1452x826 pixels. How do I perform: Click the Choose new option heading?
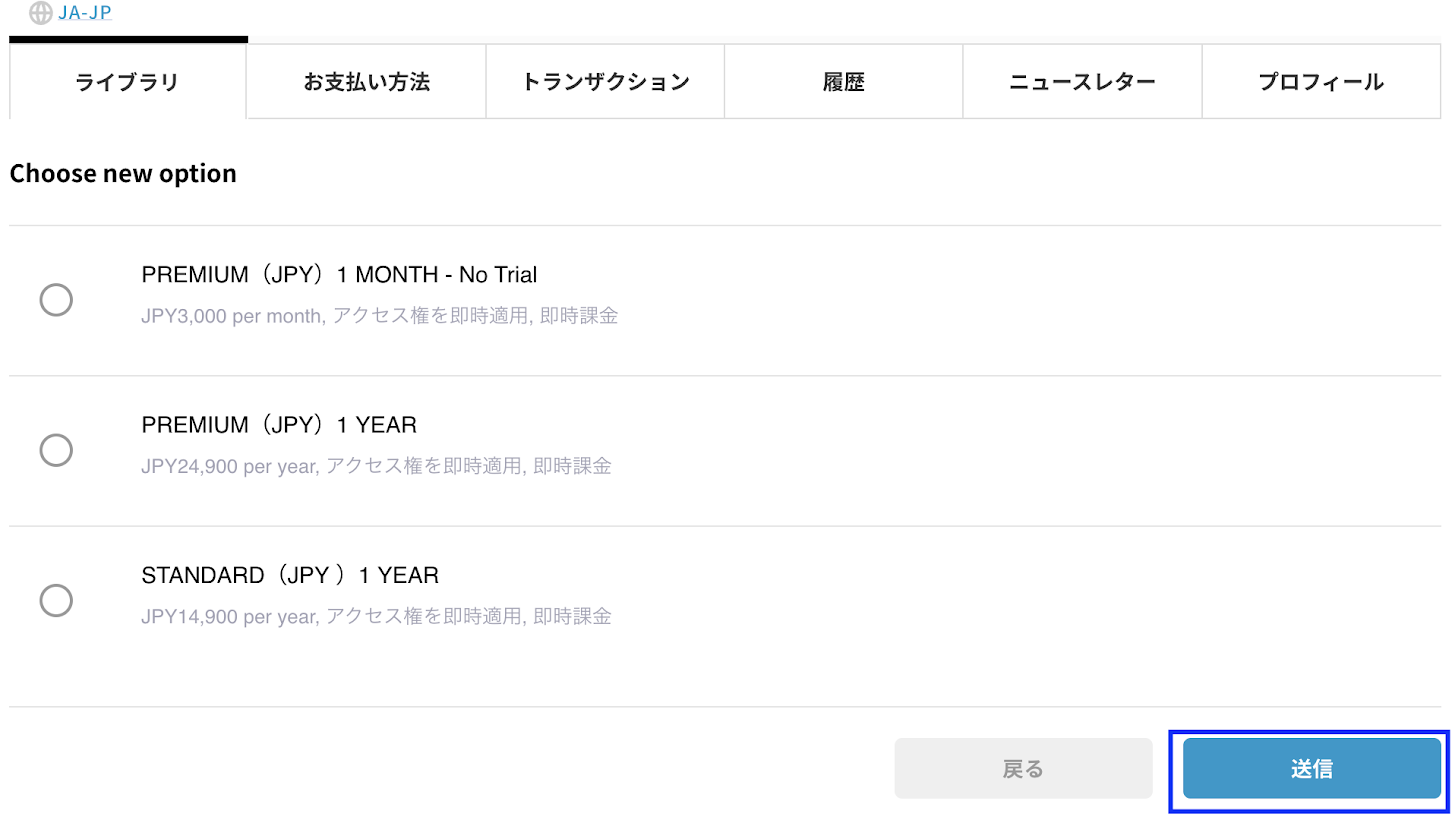[x=123, y=173]
